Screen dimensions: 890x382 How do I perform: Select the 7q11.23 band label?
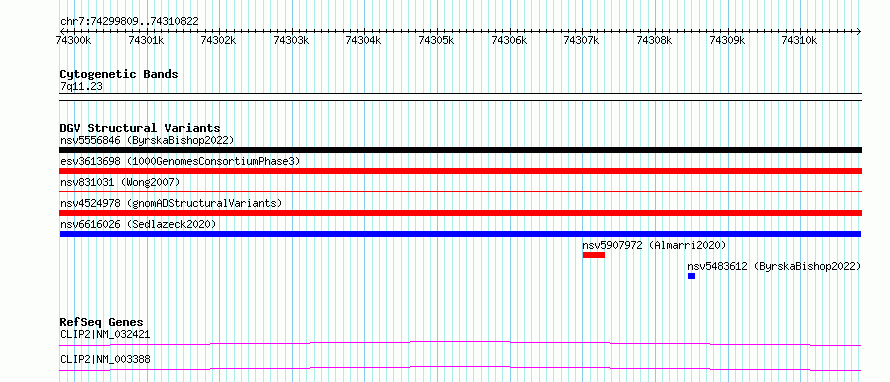(81, 87)
